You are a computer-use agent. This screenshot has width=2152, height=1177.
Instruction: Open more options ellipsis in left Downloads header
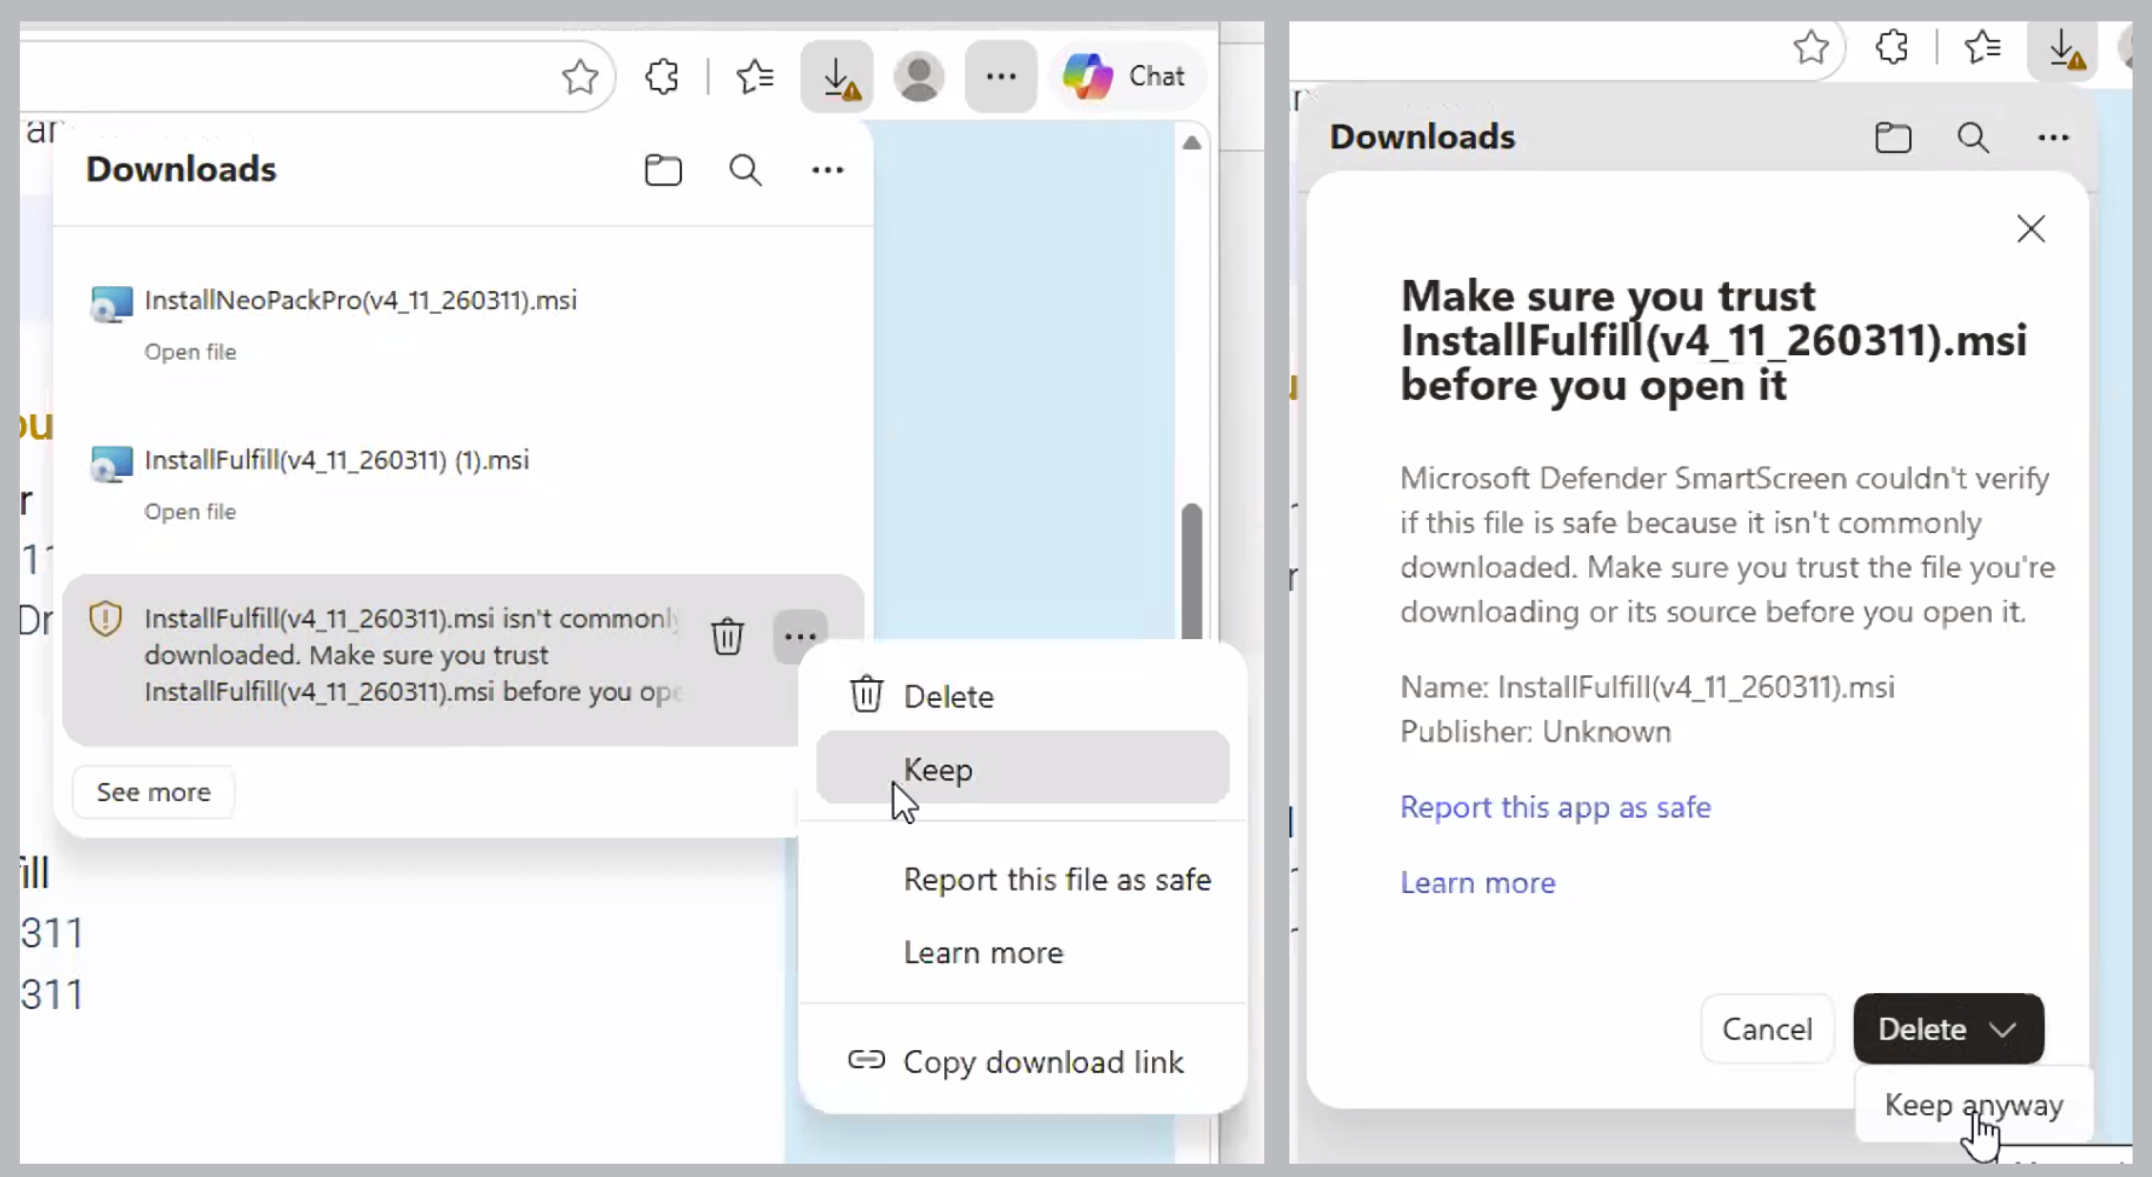(x=827, y=170)
